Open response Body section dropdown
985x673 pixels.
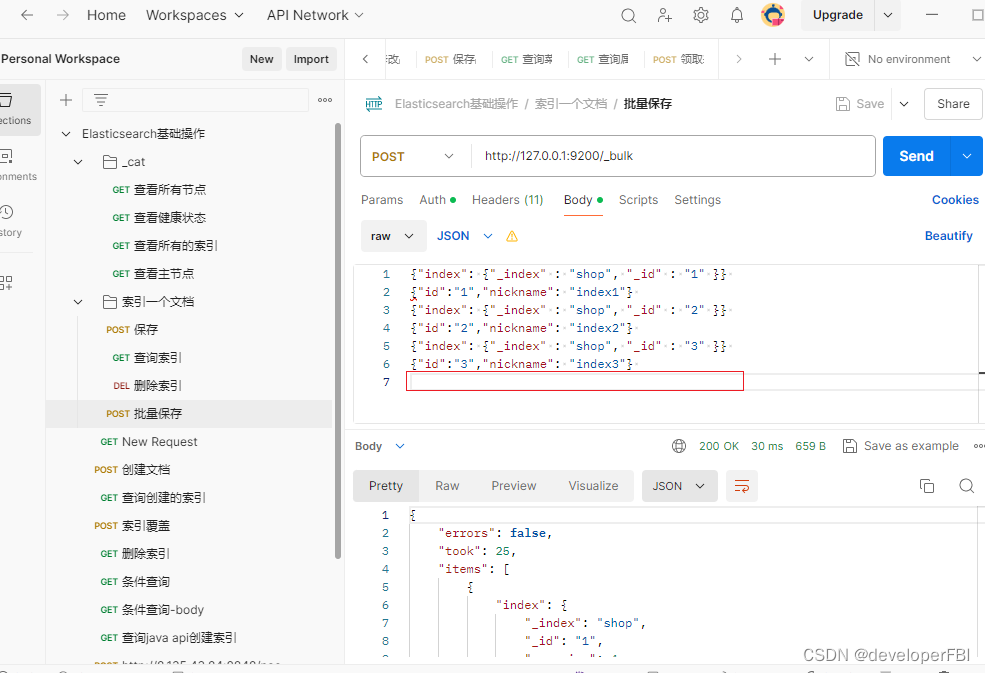380,446
